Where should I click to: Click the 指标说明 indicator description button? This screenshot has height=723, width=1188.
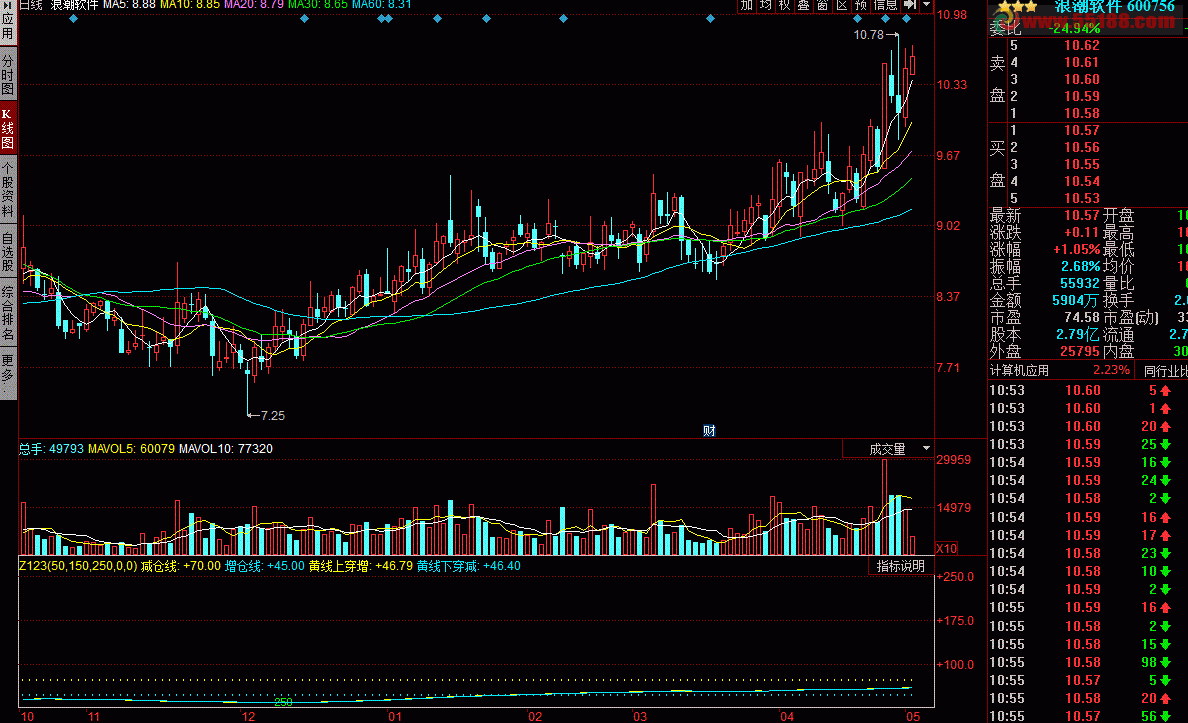pos(900,566)
